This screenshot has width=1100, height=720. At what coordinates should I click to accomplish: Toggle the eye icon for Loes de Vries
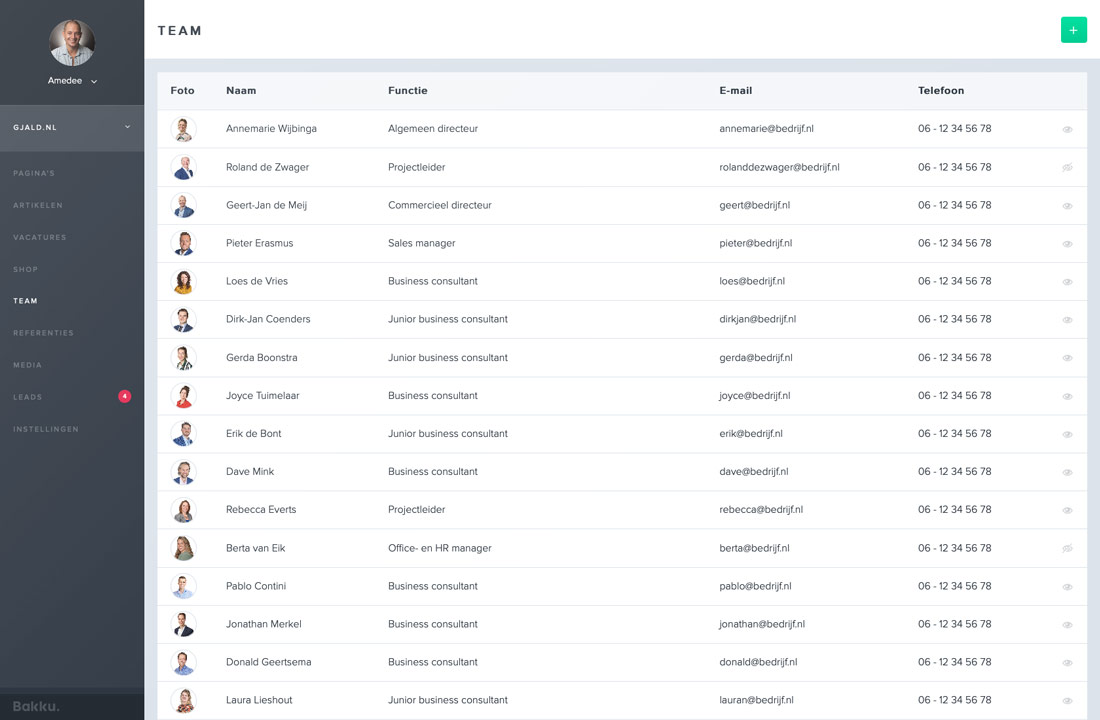click(1067, 282)
